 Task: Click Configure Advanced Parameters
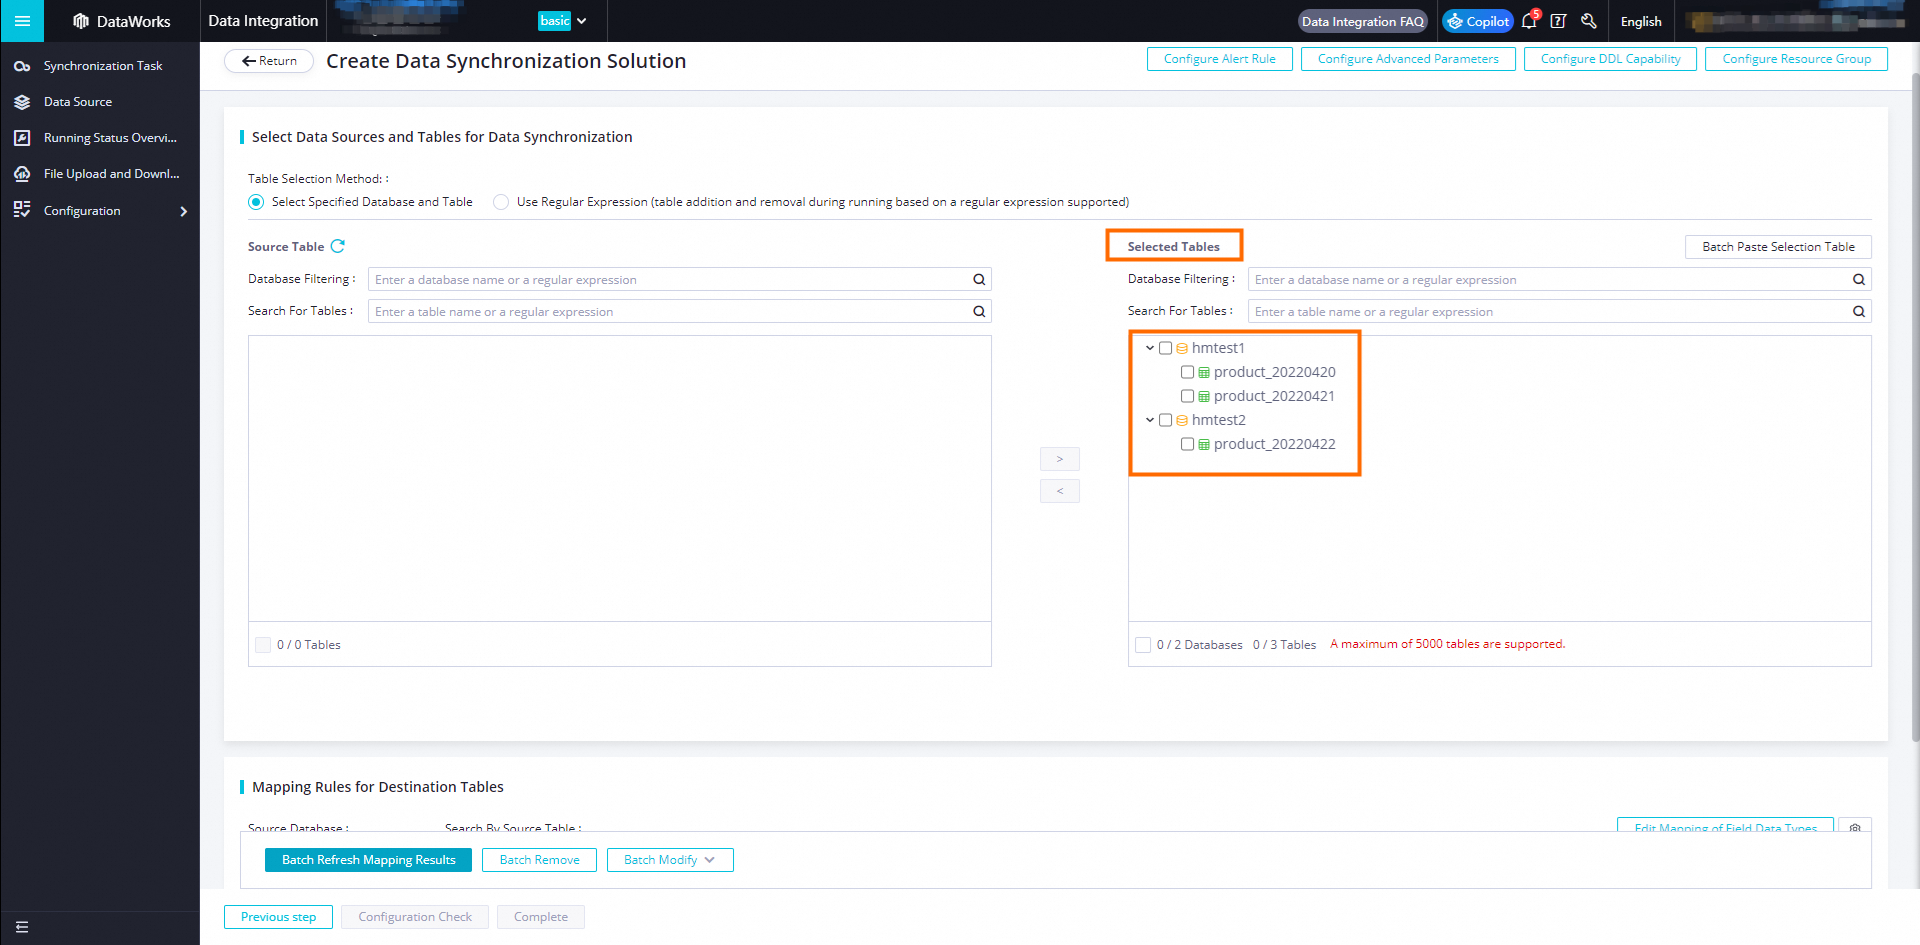tap(1408, 59)
